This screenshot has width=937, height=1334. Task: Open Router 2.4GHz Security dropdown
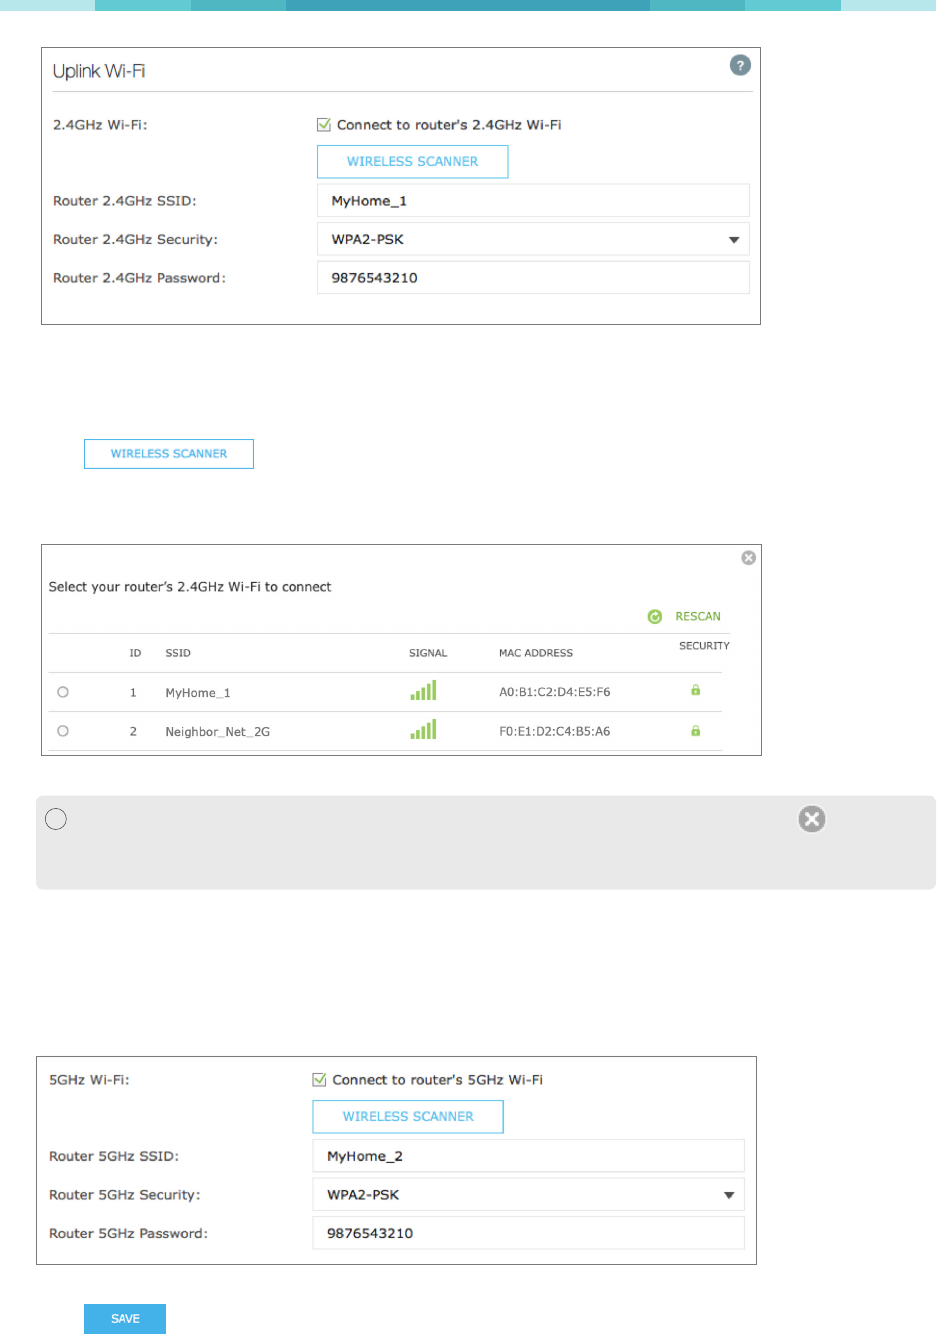533,239
